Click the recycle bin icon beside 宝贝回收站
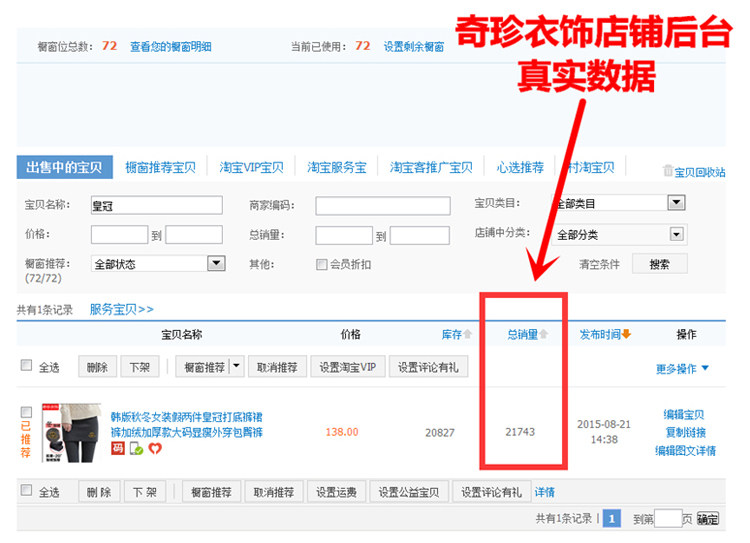The height and width of the screenshot is (543, 750). (x=668, y=170)
